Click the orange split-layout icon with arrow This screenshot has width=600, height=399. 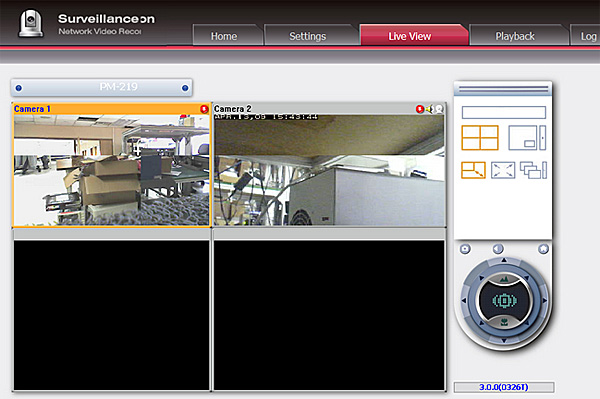click(x=473, y=170)
